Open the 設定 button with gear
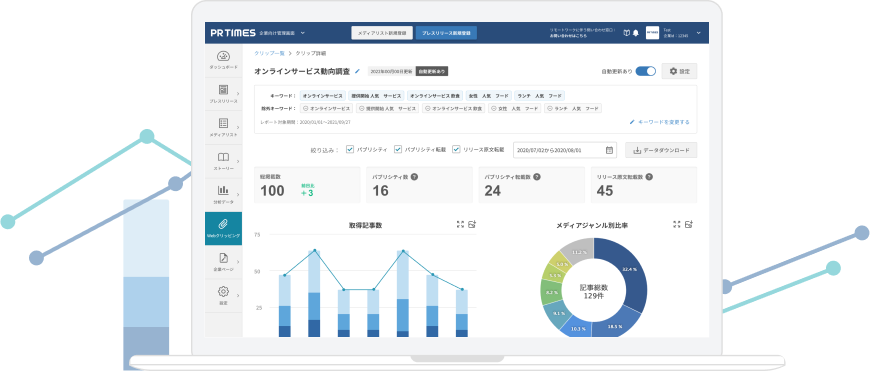The width and height of the screenshot is (870, 371). point(679,71)
